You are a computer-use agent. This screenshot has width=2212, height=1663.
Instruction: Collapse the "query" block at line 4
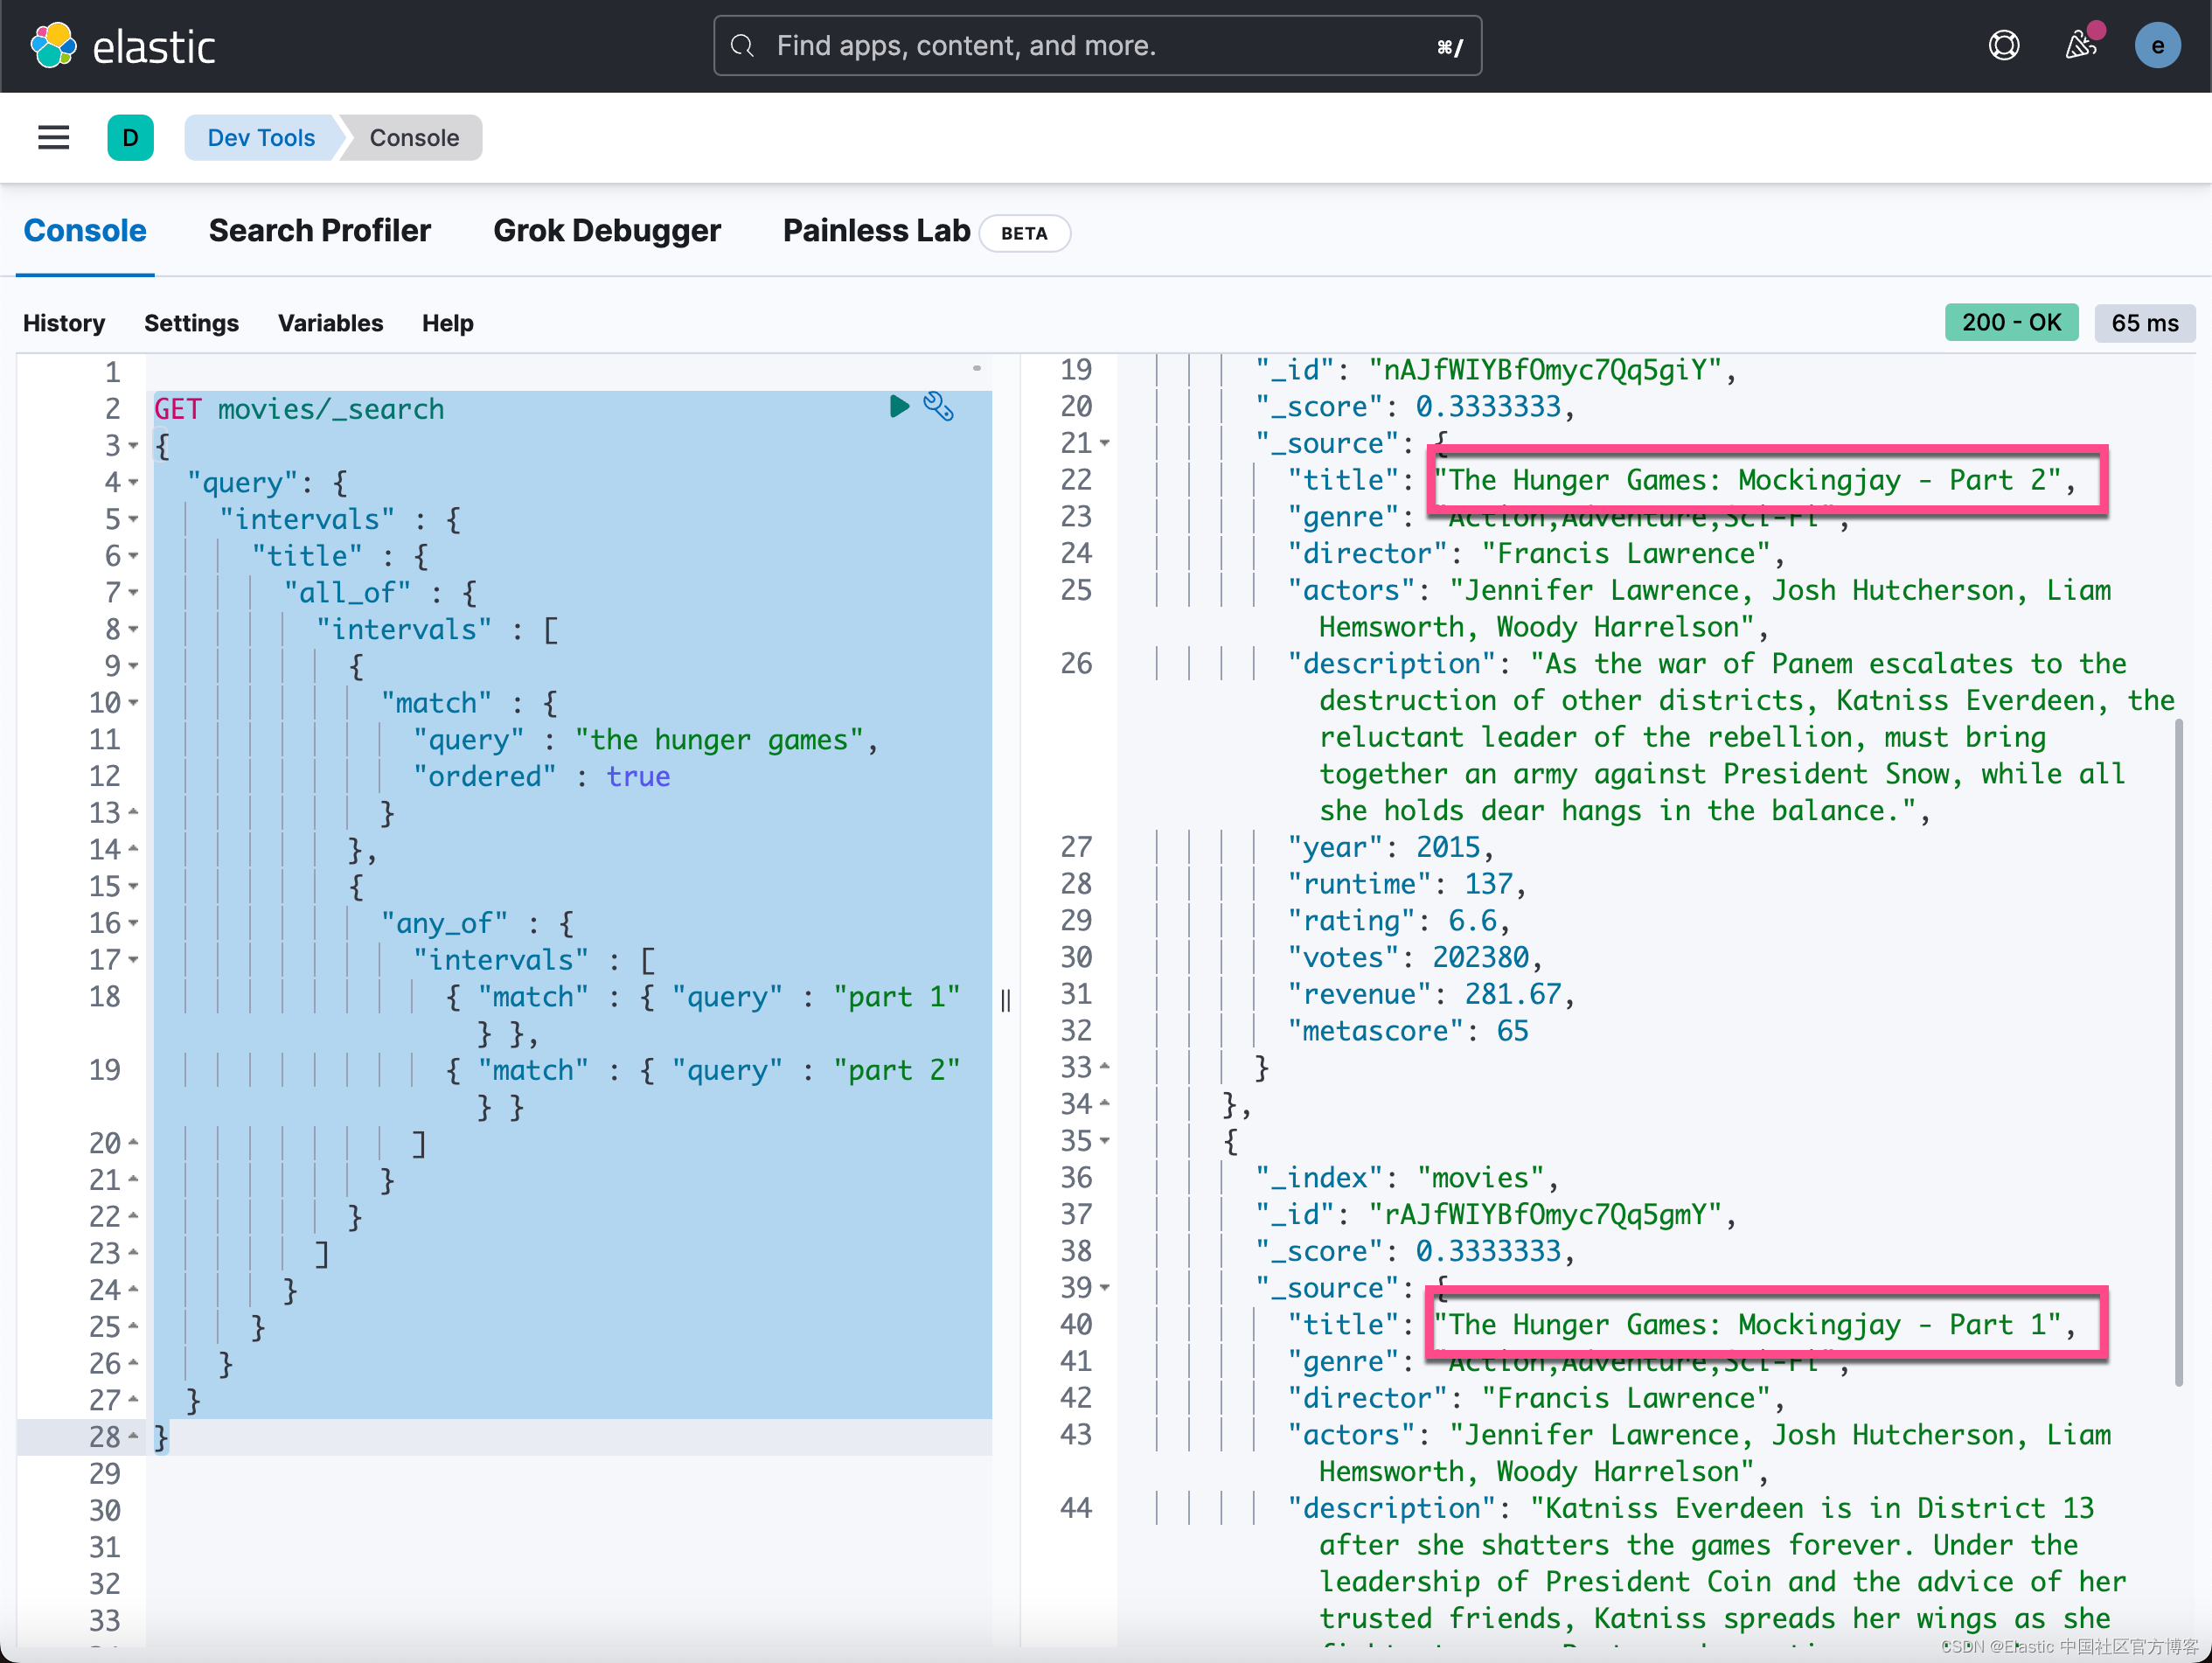pyautogui.click(x=134, y=483)
